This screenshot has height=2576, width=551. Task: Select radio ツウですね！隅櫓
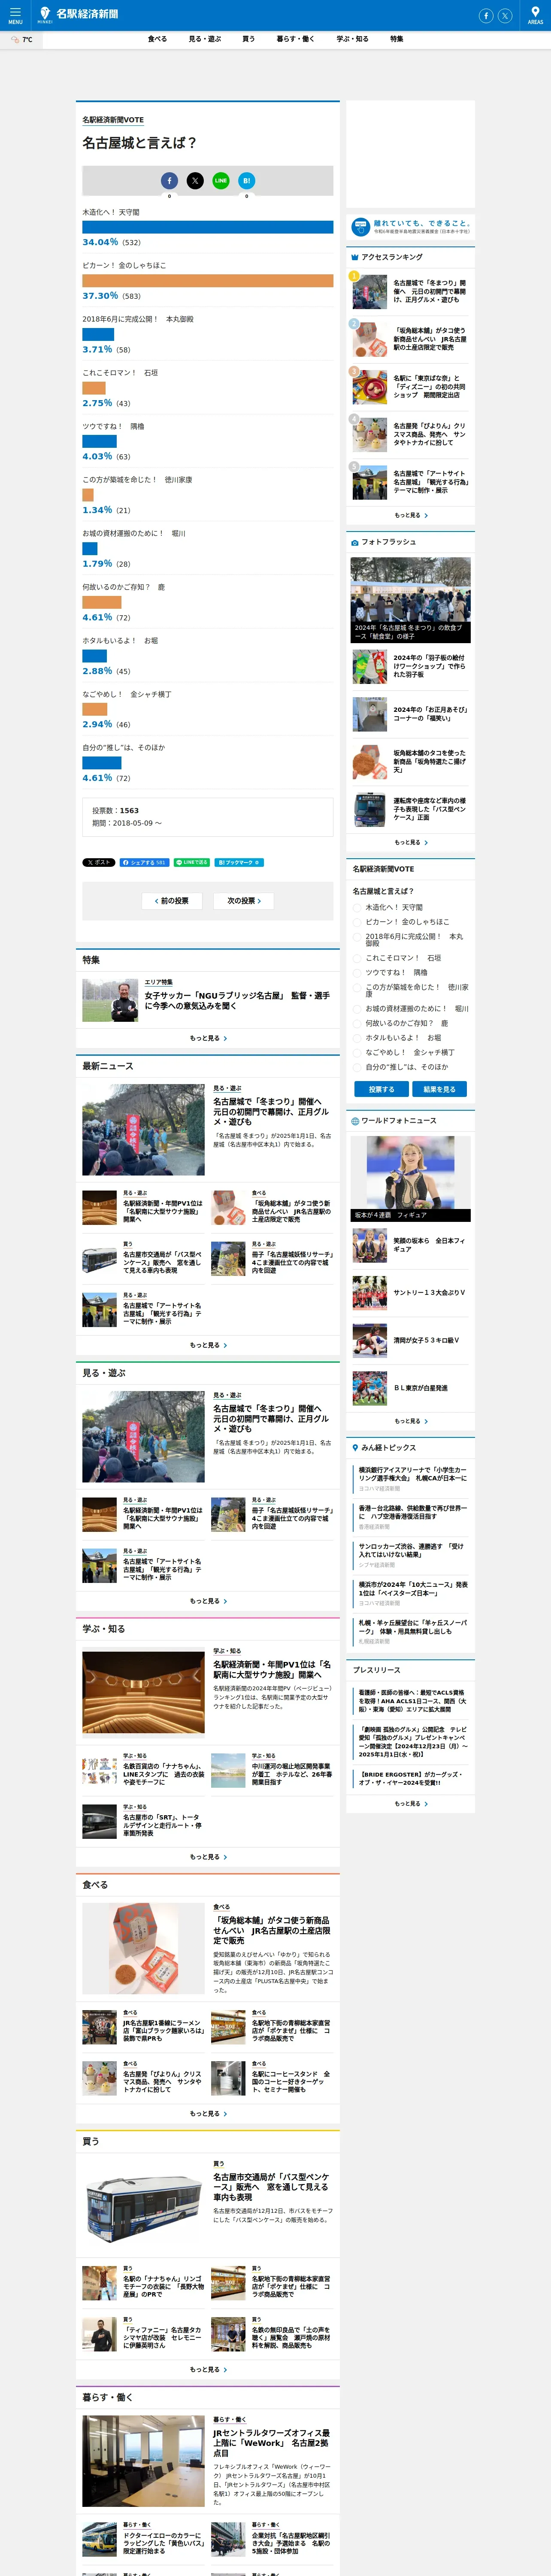coord(357,972)
